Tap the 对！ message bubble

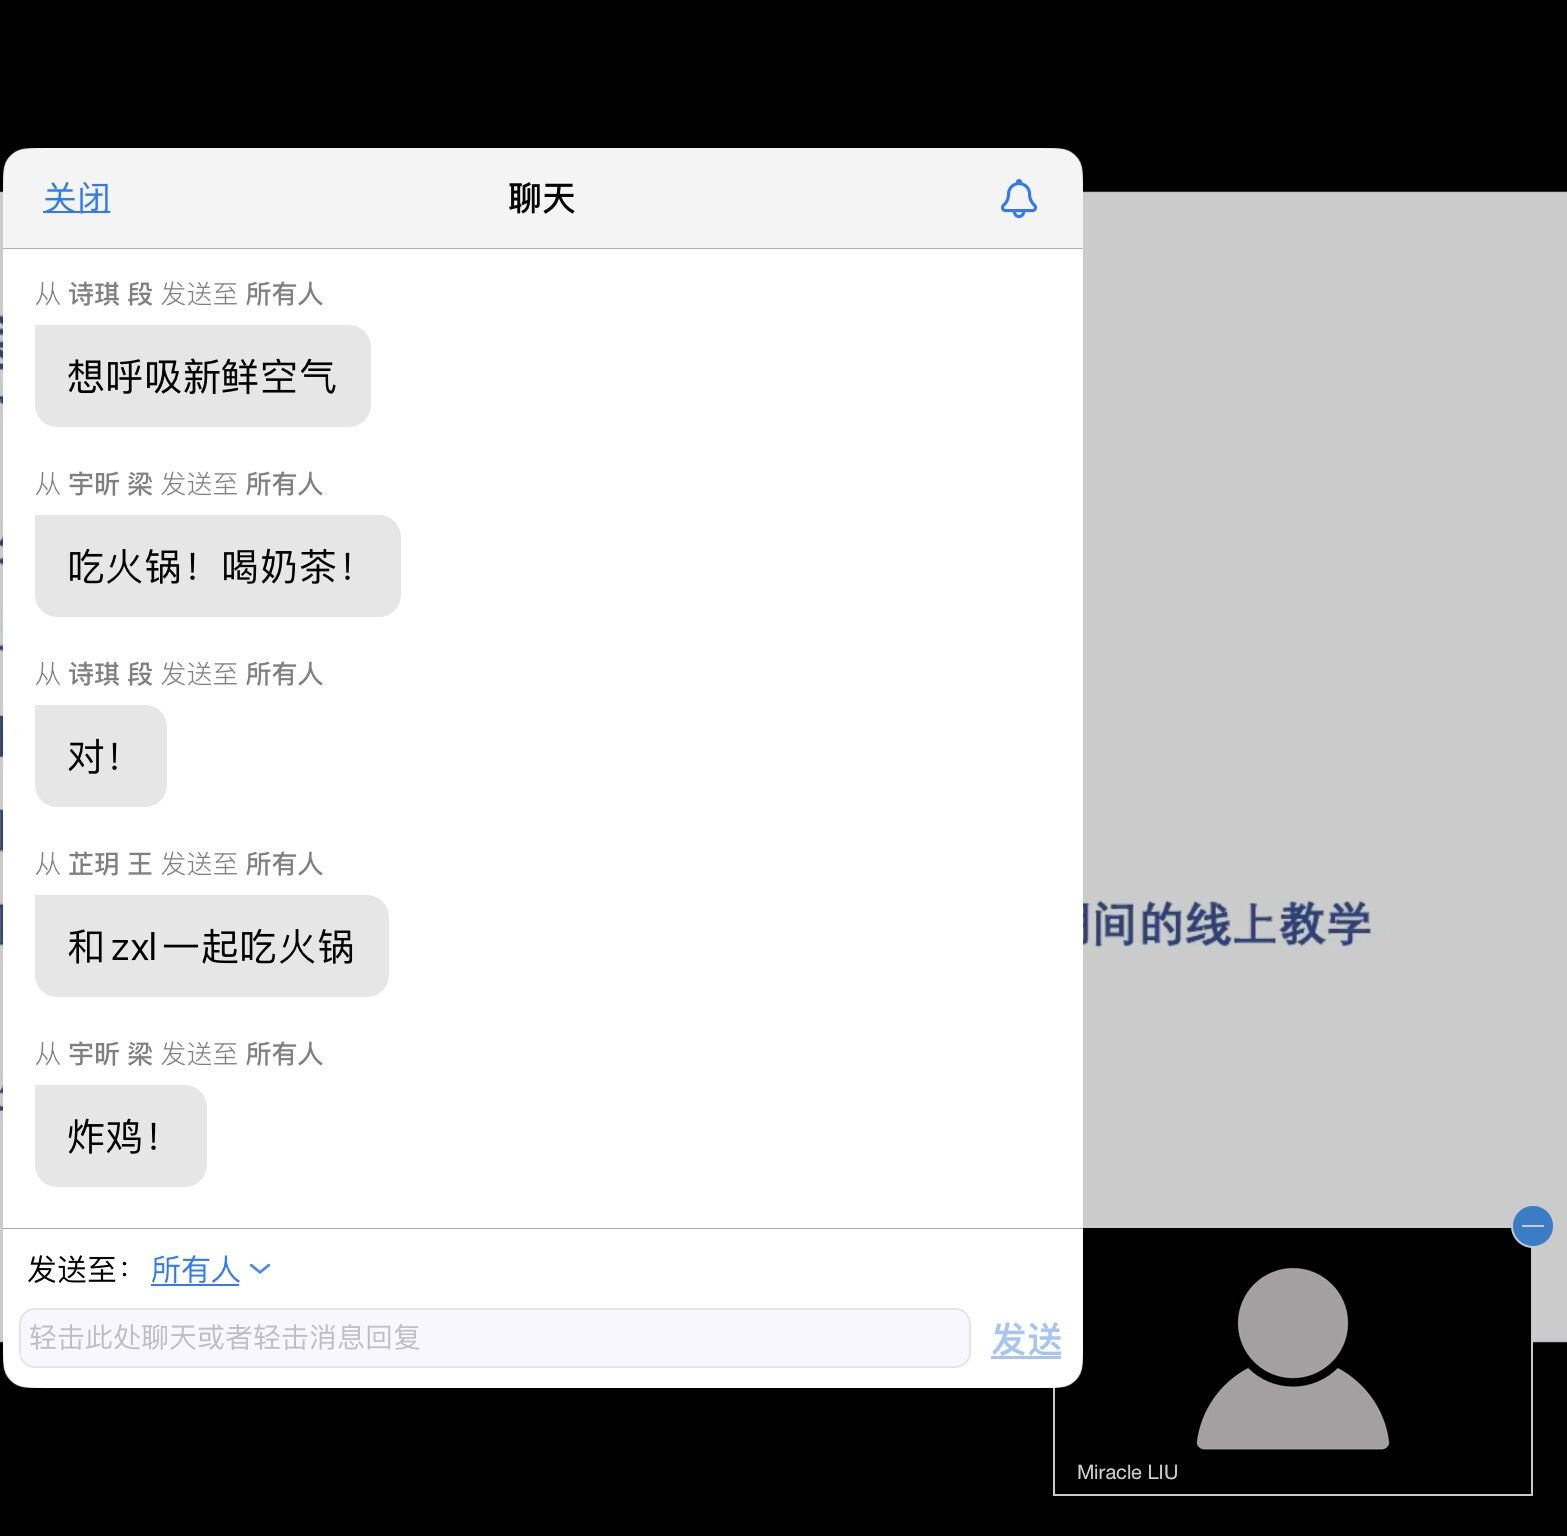(100, 757)
